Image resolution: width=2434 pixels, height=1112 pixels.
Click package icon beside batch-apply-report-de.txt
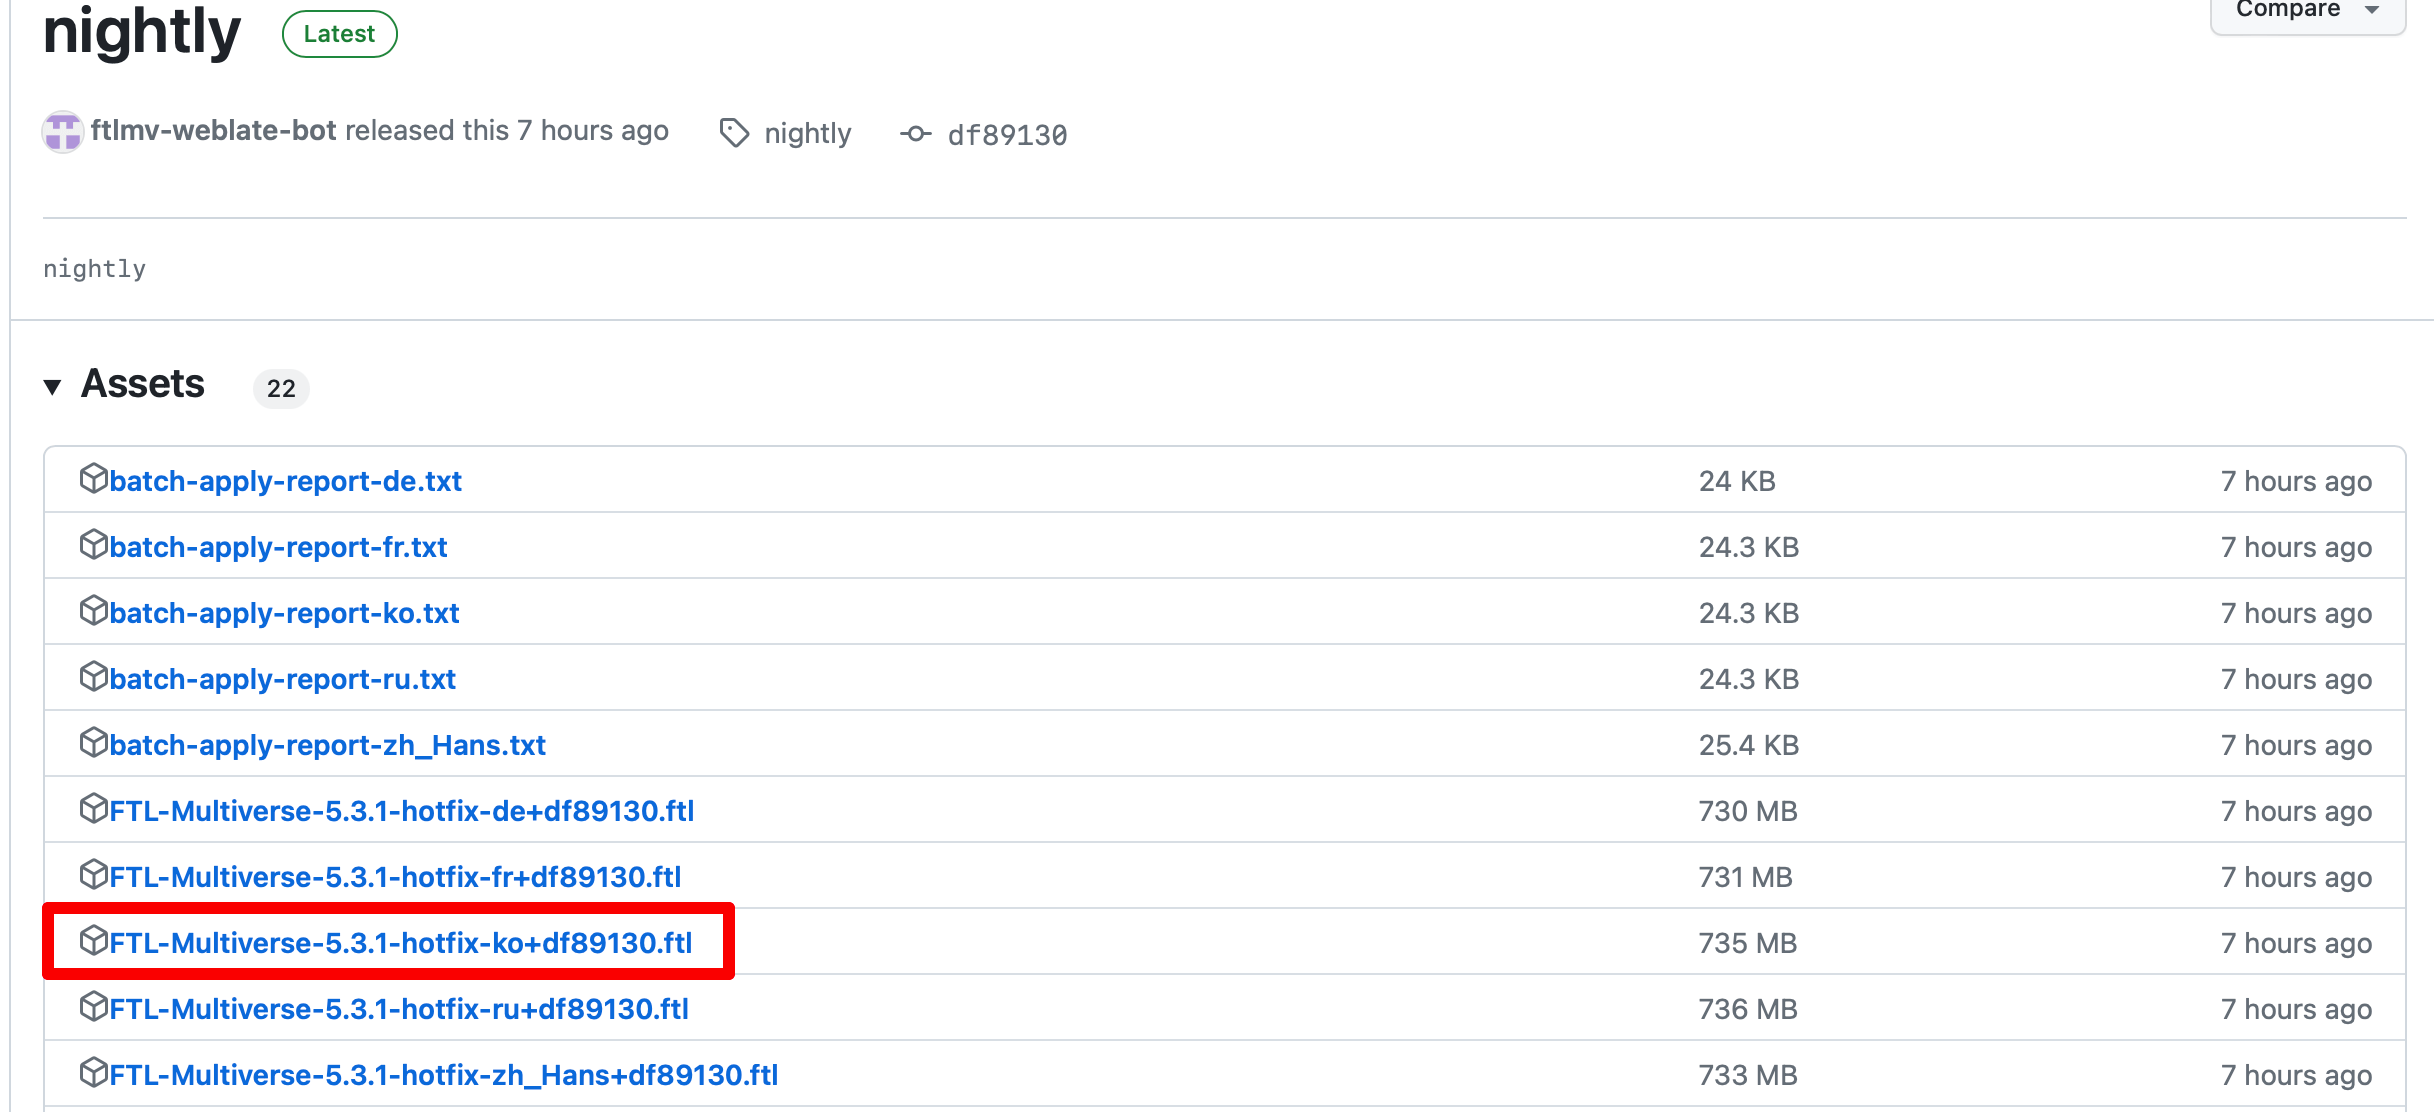(93, 479)
